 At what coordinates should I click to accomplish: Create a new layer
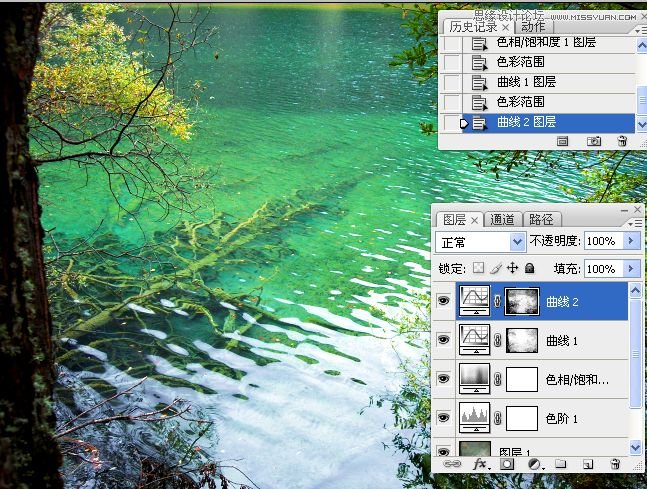click(x=588, y=465)
